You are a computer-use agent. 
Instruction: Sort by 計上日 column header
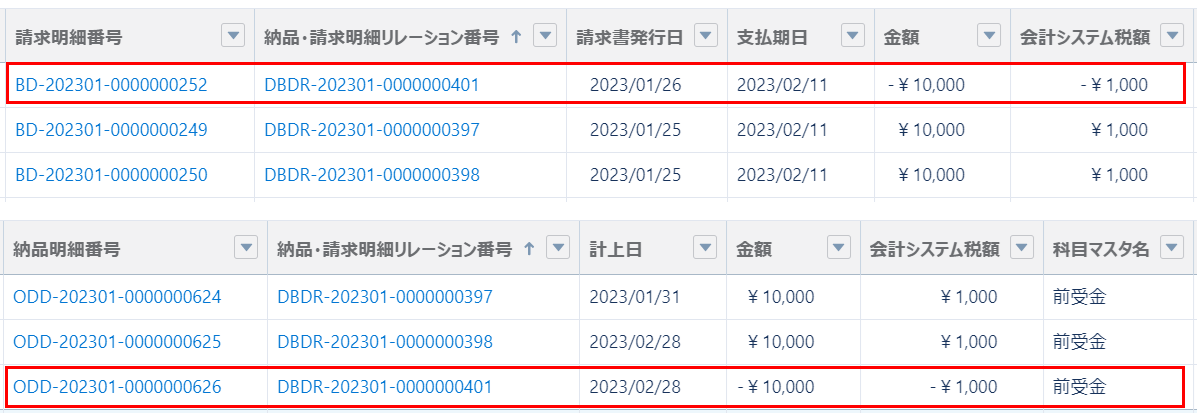[x=616, y=249]
